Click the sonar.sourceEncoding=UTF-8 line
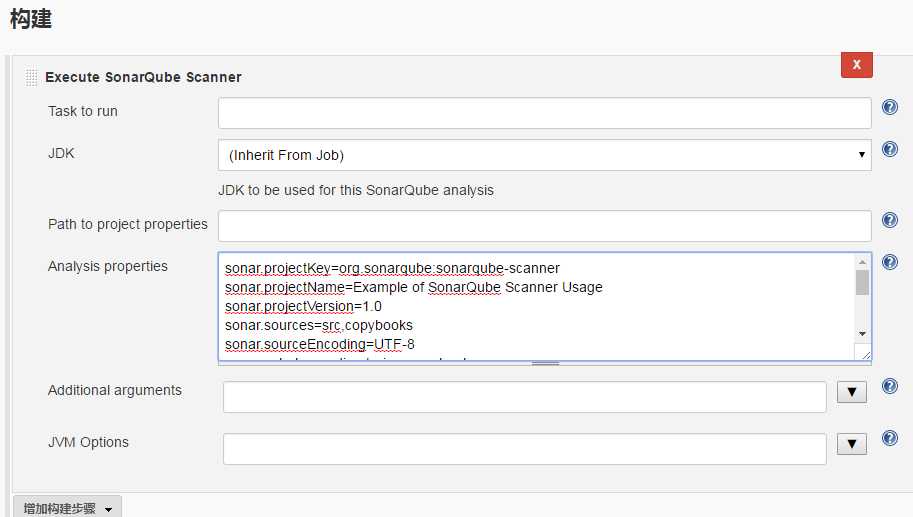The height and width of the screenshot is (517, 913). (x=320, y=344)
